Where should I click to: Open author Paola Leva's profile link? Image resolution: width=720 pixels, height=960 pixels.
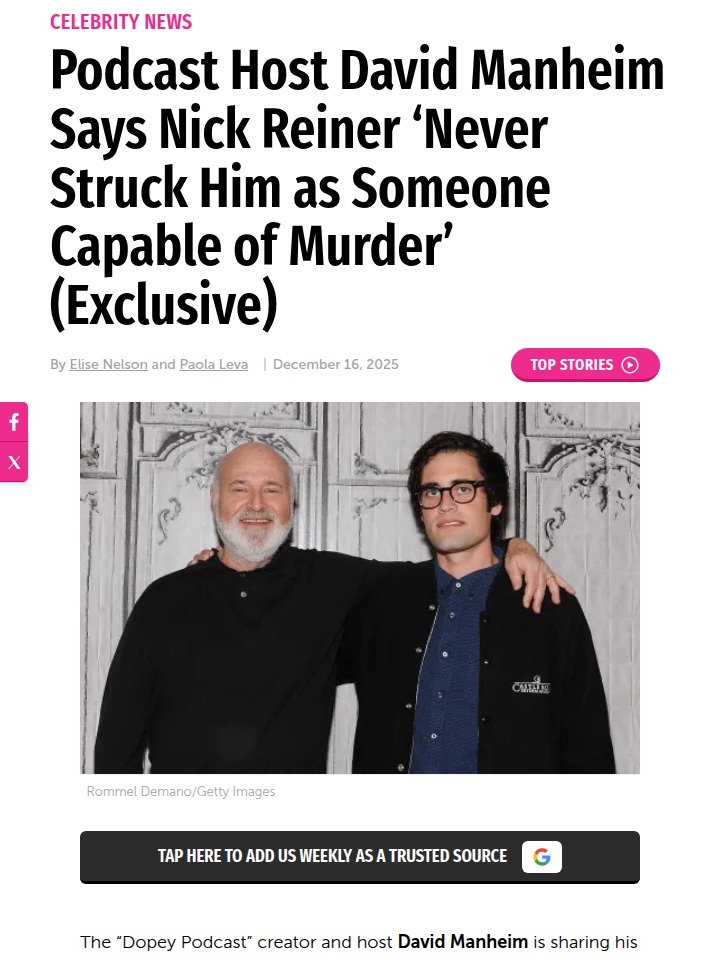pyautogui.click(x=214, y=364)
